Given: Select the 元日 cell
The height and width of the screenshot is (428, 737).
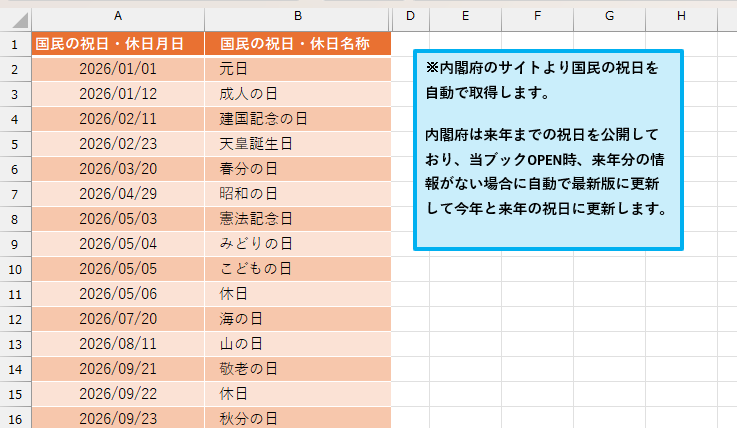Looking at the screenshot, I should coord(298,69).
